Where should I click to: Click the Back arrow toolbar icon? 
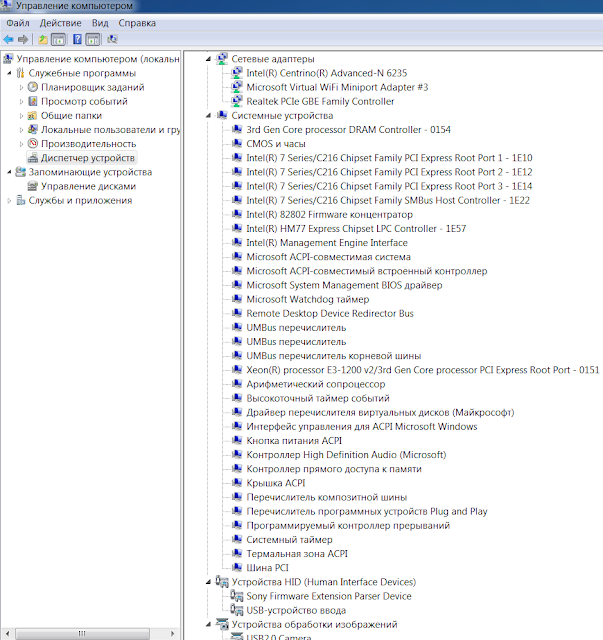click(x=8, y=40)
